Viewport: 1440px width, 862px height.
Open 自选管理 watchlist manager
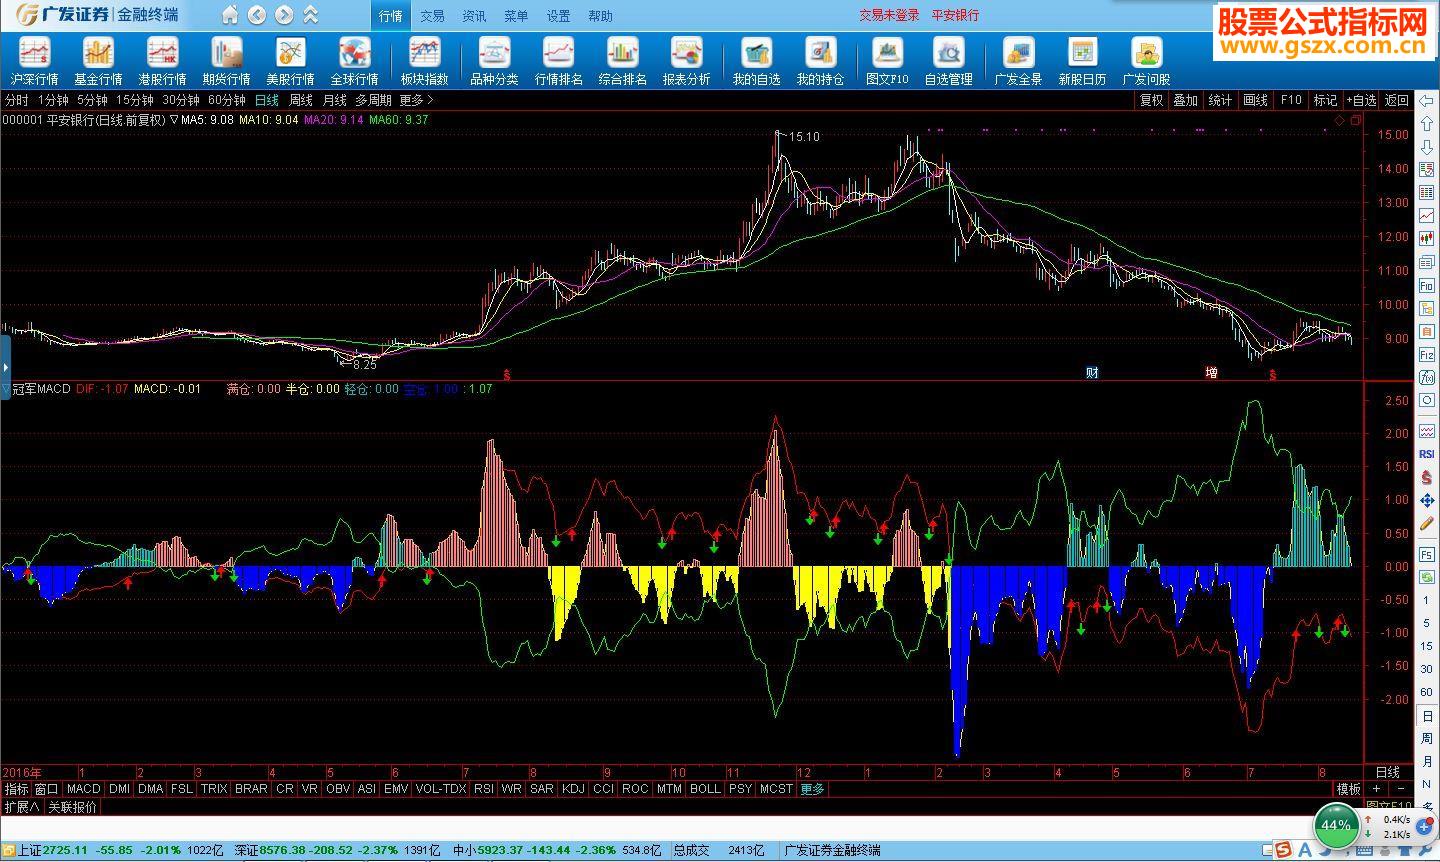[948, 61]
